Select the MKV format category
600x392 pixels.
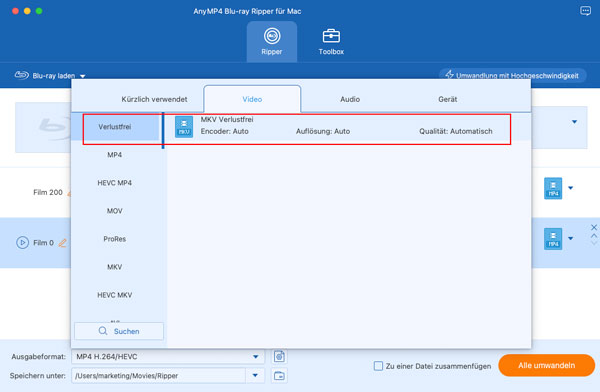click(x=115, y=267)
